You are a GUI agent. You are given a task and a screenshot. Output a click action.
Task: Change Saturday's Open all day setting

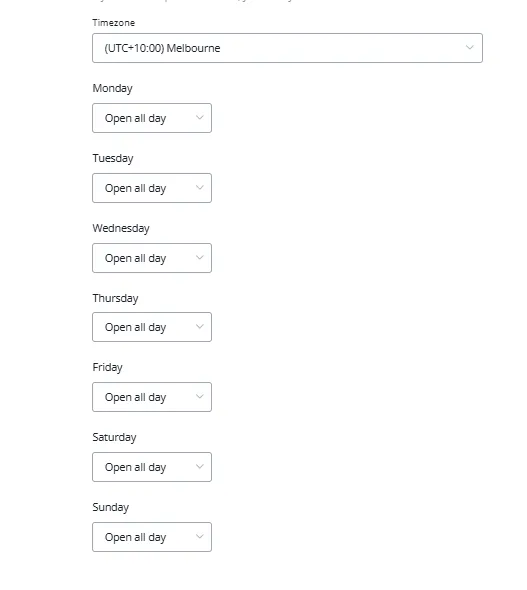pos(152,467)
